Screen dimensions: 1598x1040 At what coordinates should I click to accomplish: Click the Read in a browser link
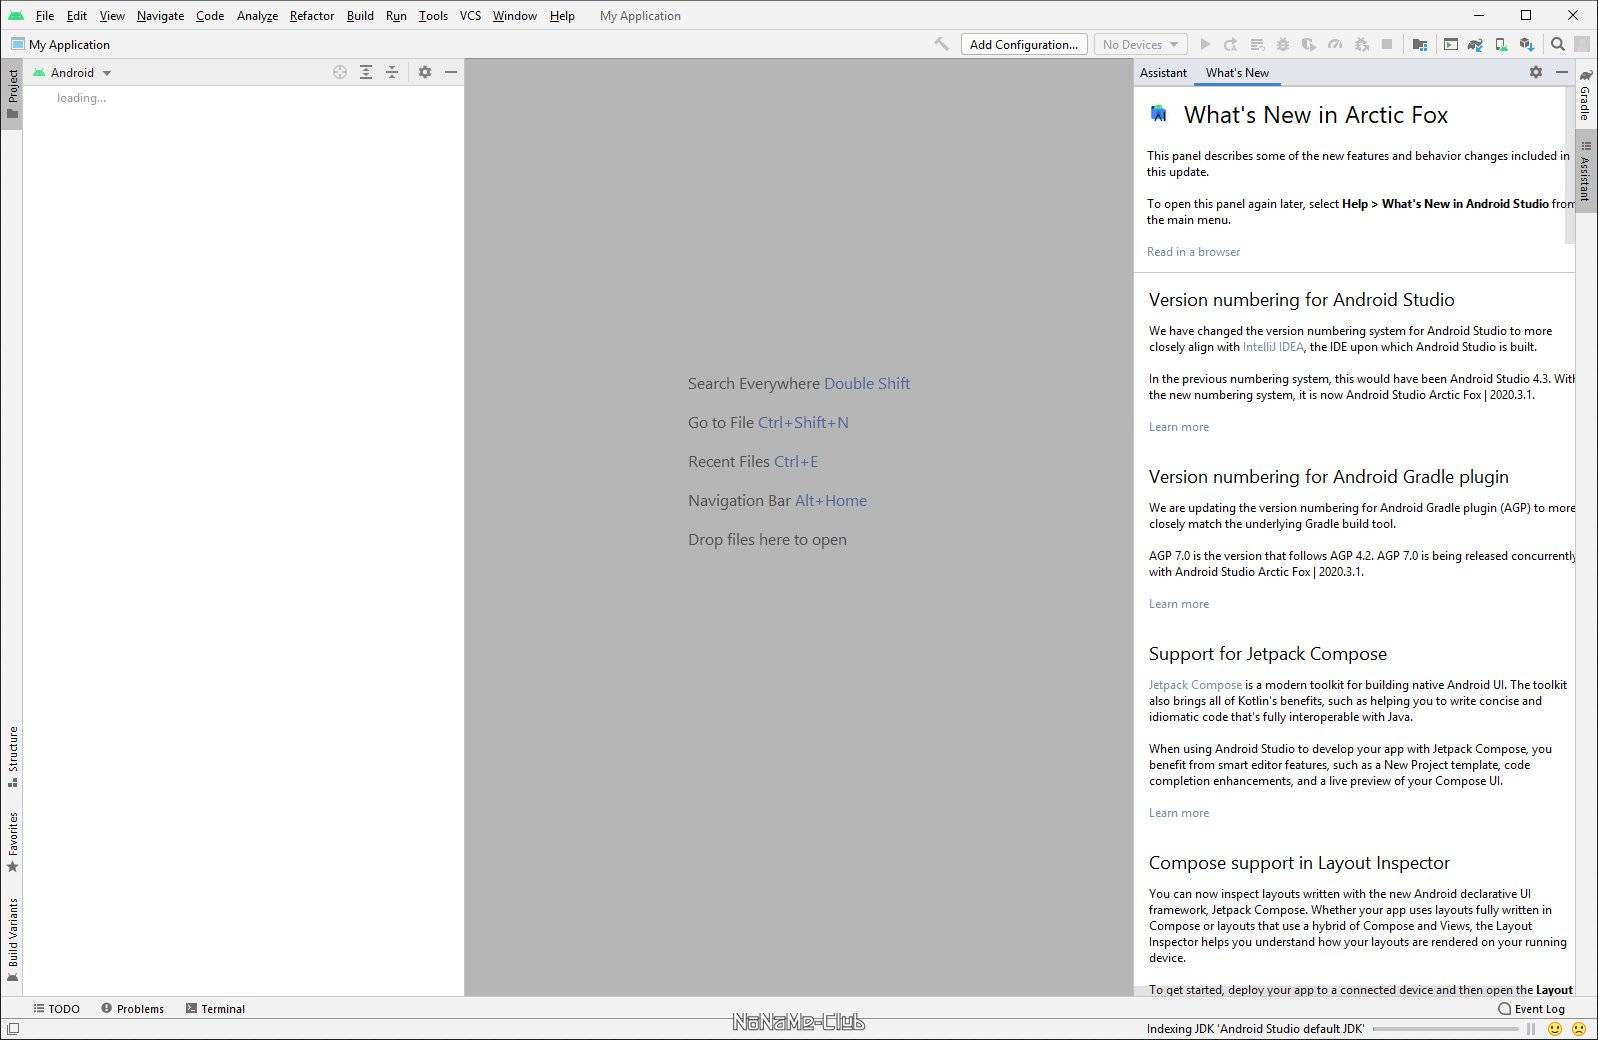(x=1193, y=252)
